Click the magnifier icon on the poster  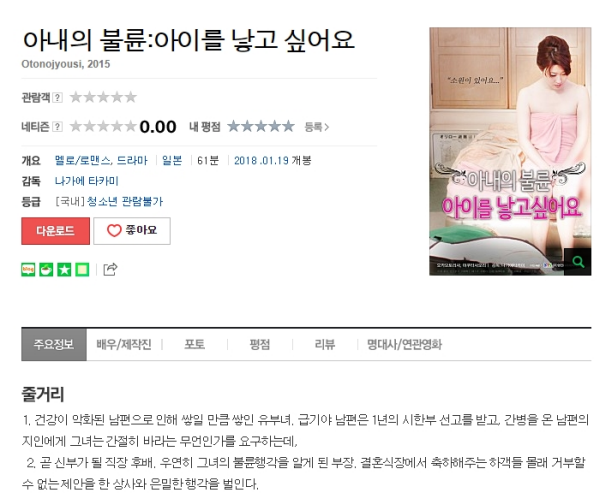point(578,262)
